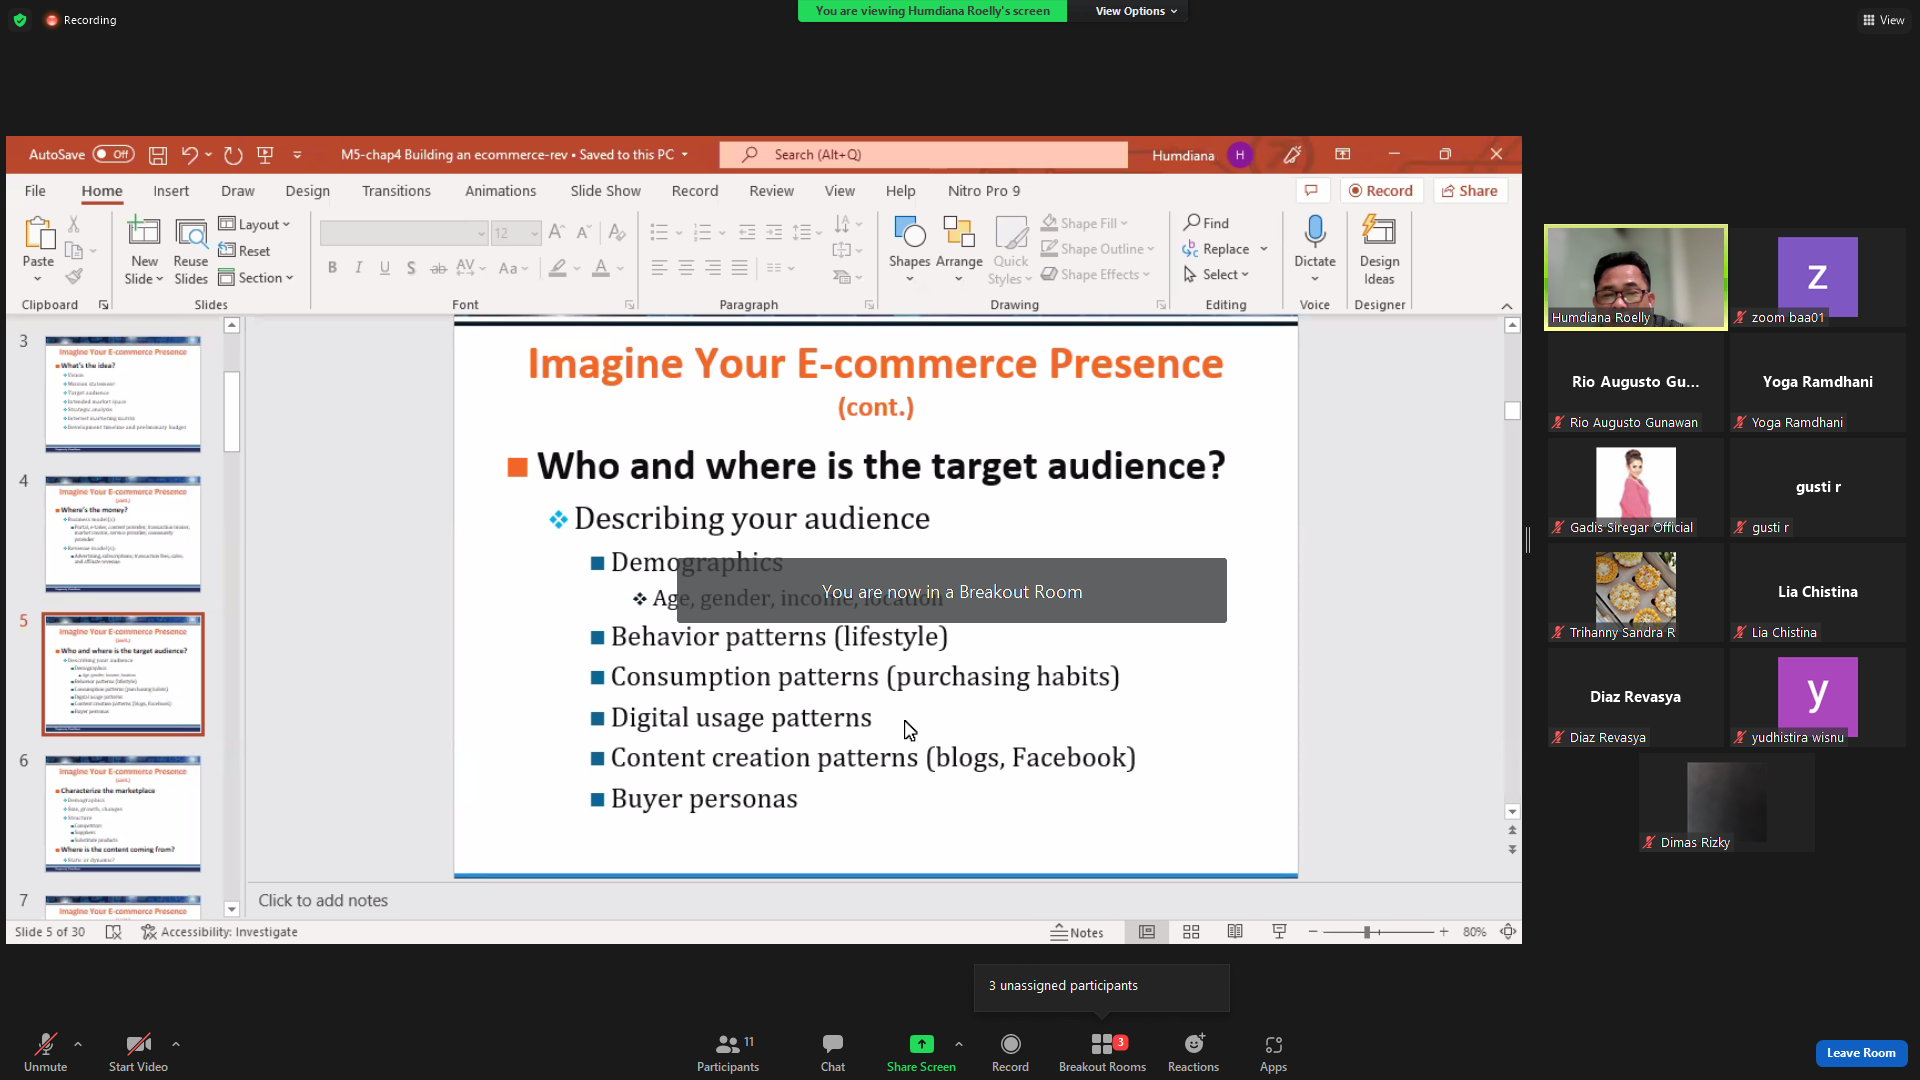
Task: Open PowerPoint comments pane icon
Action: [x=1311, y=191]
